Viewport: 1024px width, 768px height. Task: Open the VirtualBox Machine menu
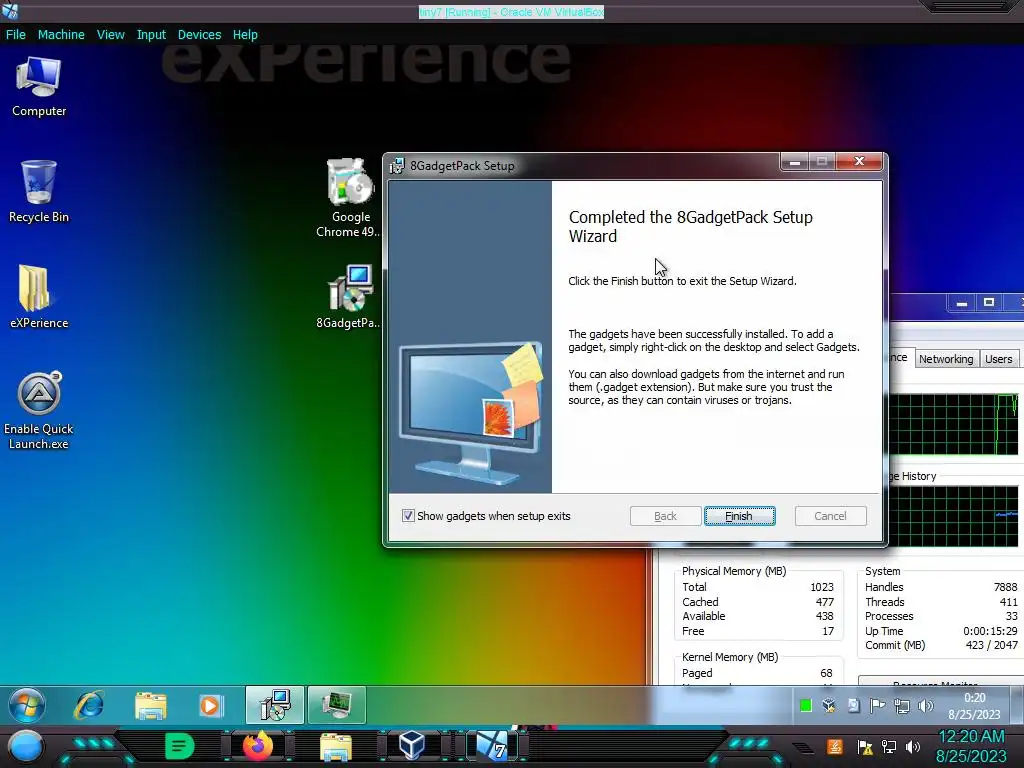[61, 35]
